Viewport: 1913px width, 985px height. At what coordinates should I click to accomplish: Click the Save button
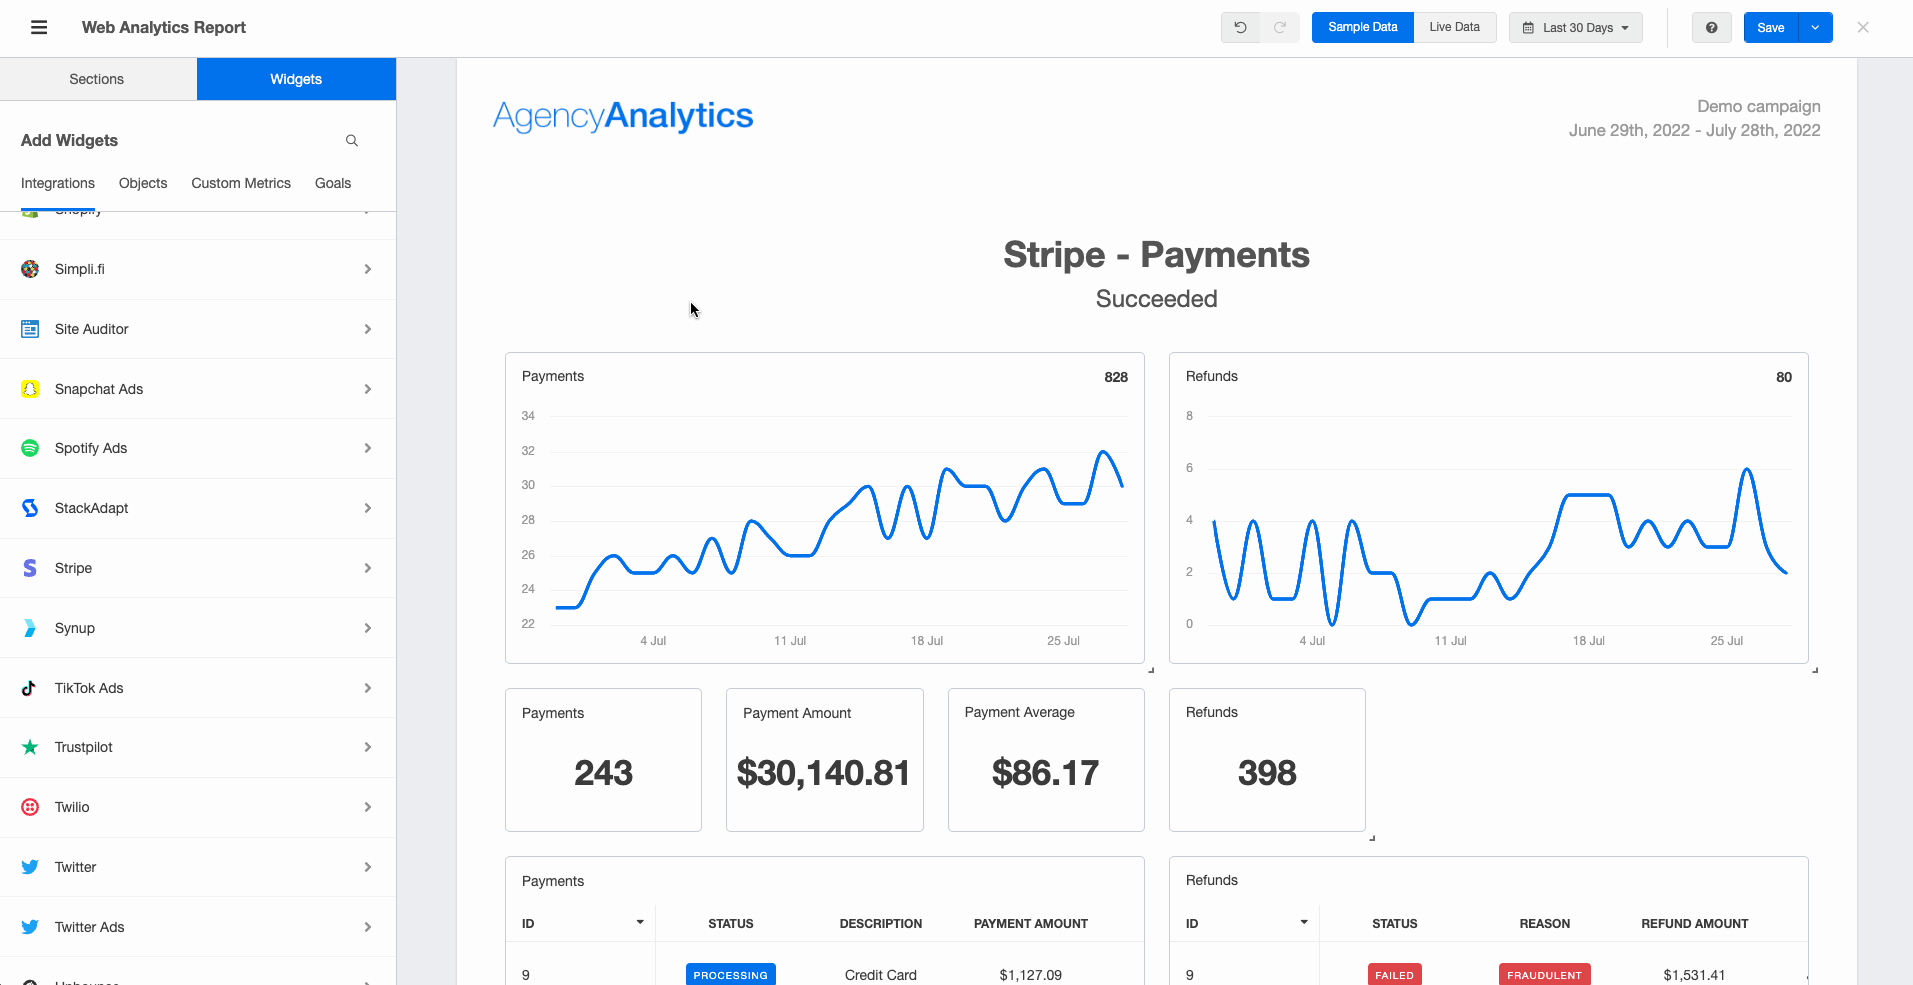1769,27
